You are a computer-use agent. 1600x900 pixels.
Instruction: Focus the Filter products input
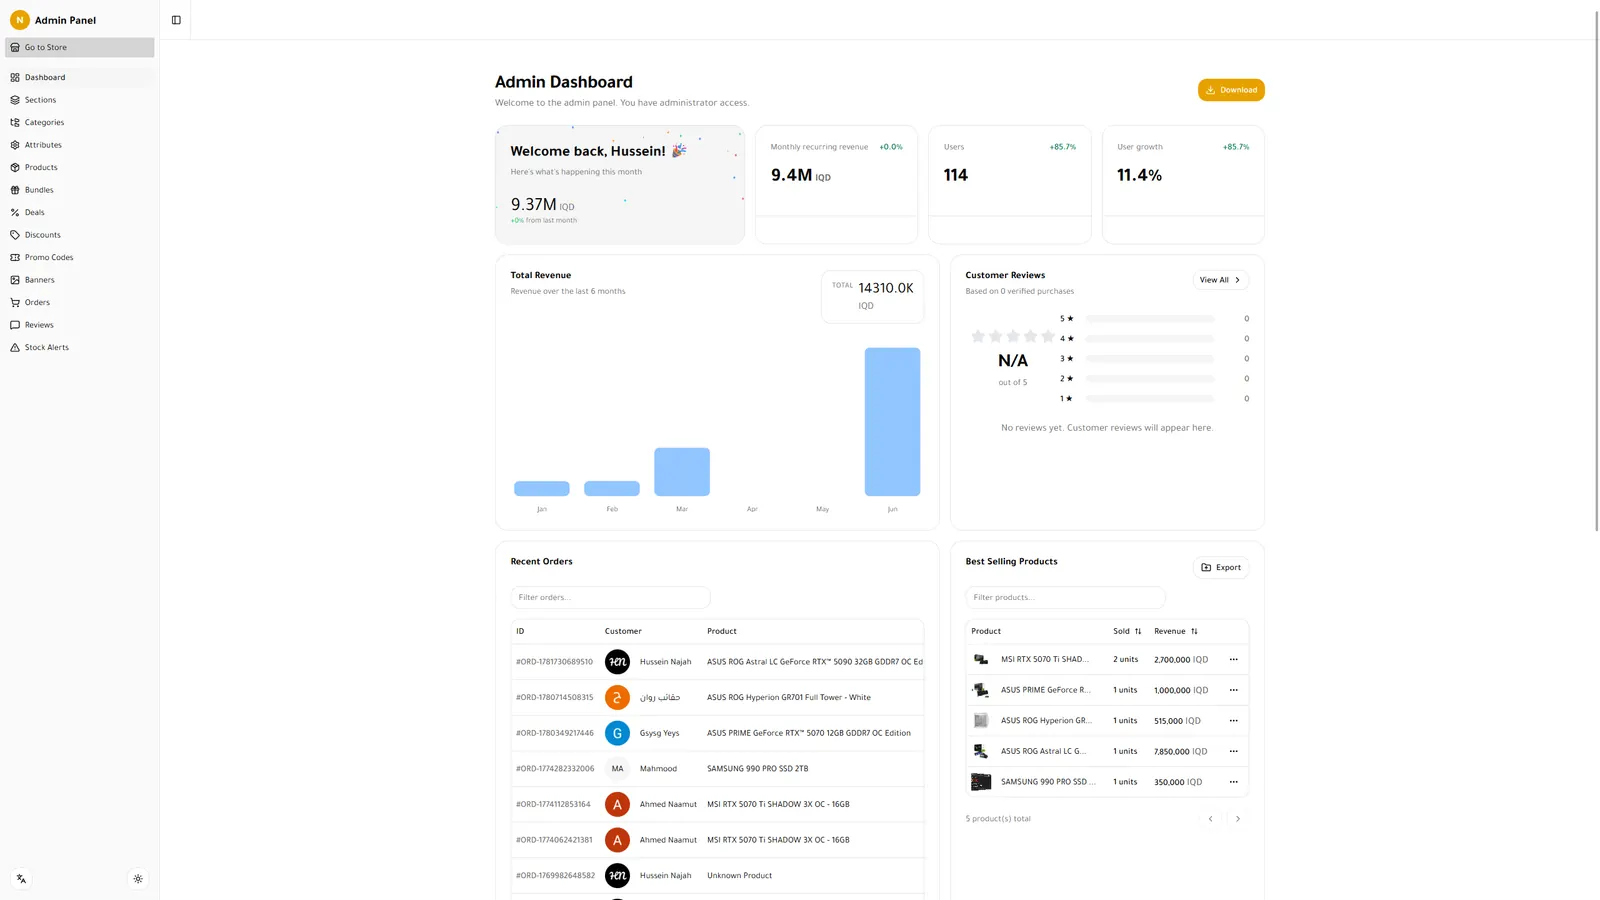point(1065,597)
